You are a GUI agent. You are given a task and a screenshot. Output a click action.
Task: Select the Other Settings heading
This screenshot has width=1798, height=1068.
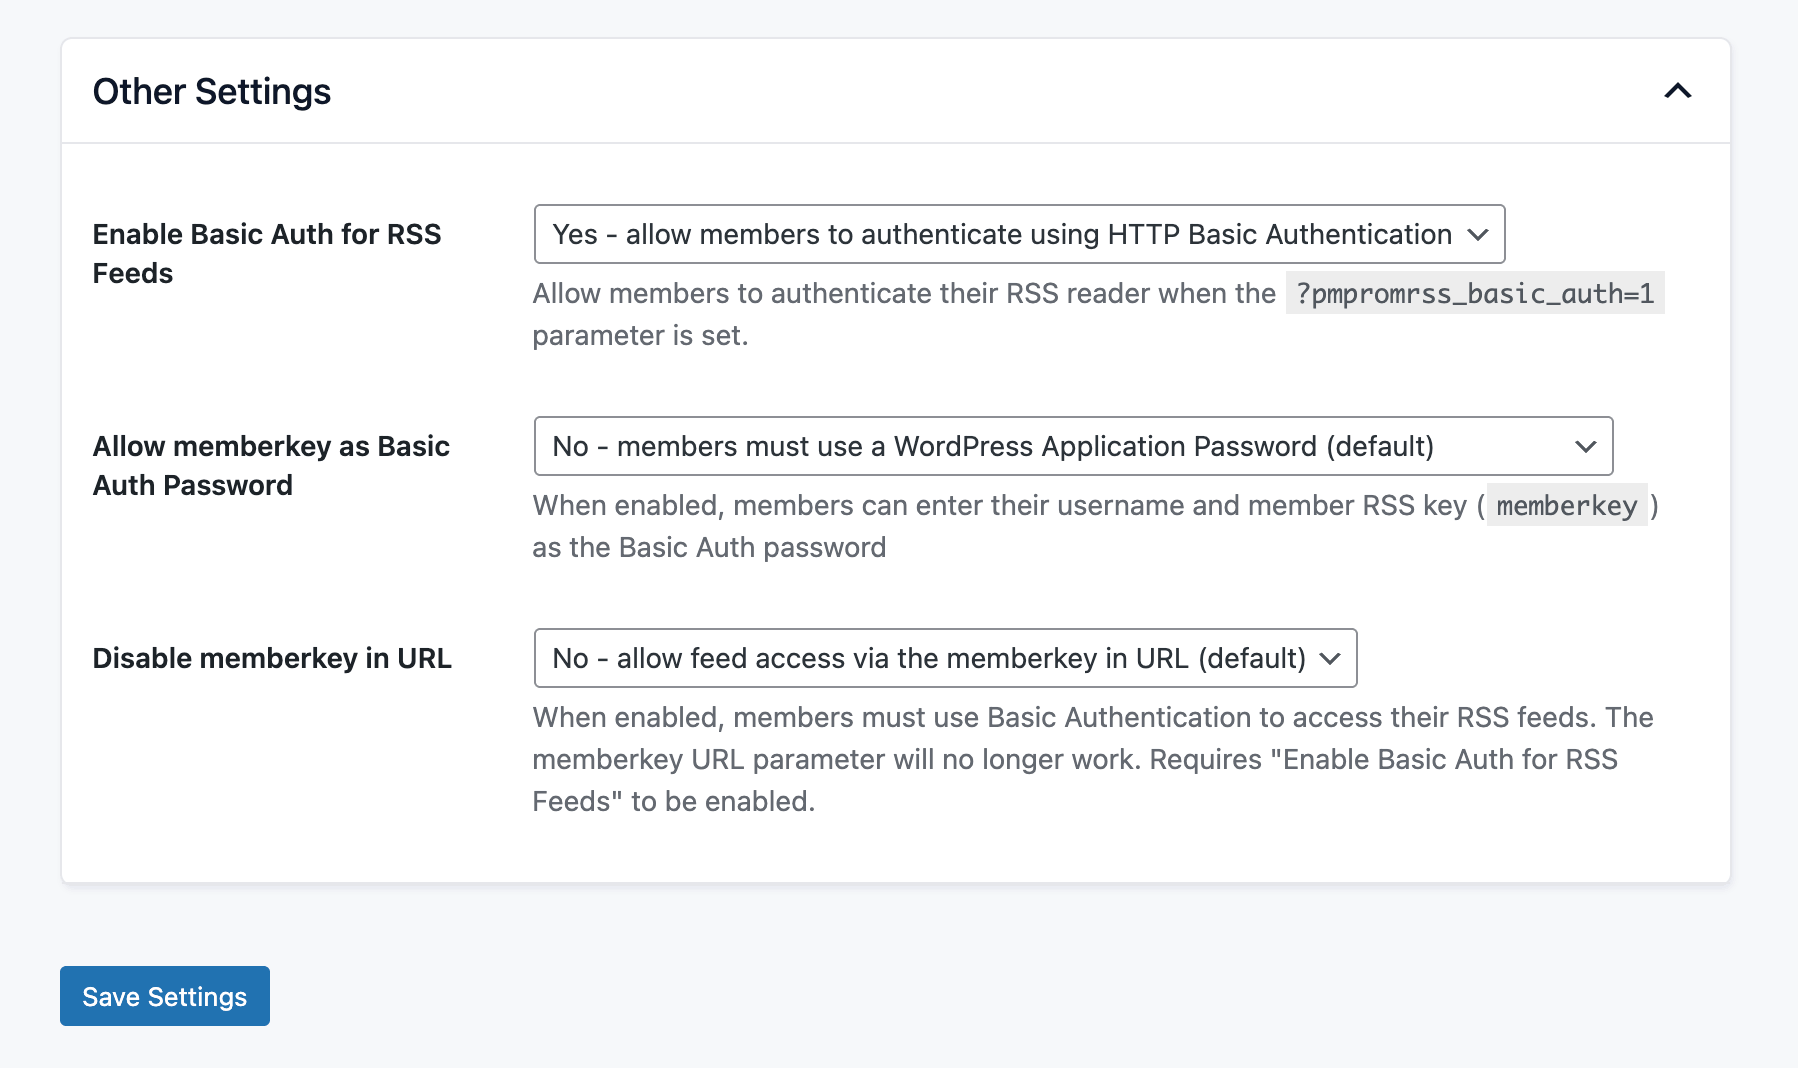pyautogui.click(x=211, y=91)
